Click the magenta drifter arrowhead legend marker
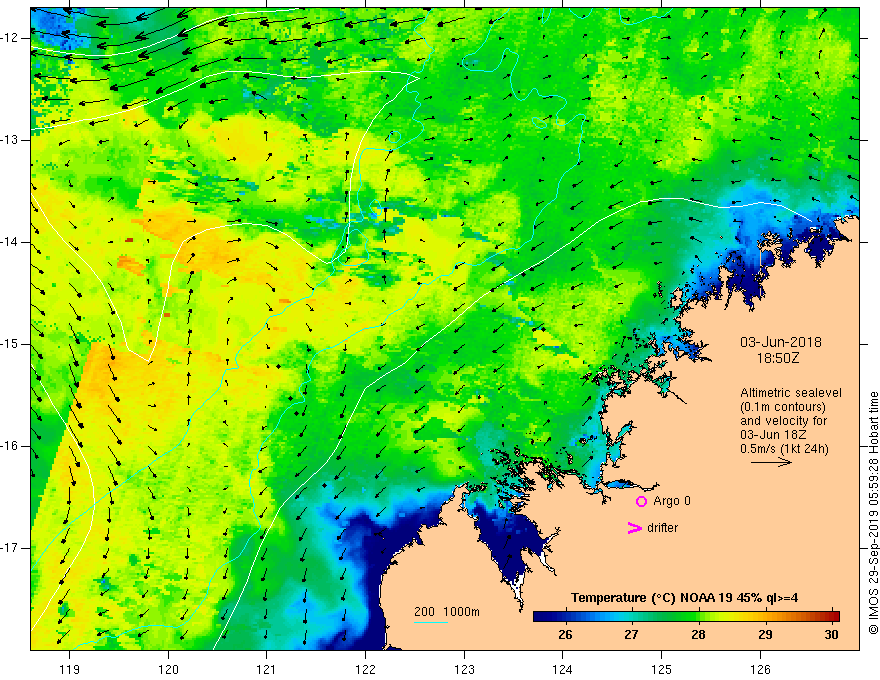Viewport: 880px width, 680px height. (x=634, y=528)
